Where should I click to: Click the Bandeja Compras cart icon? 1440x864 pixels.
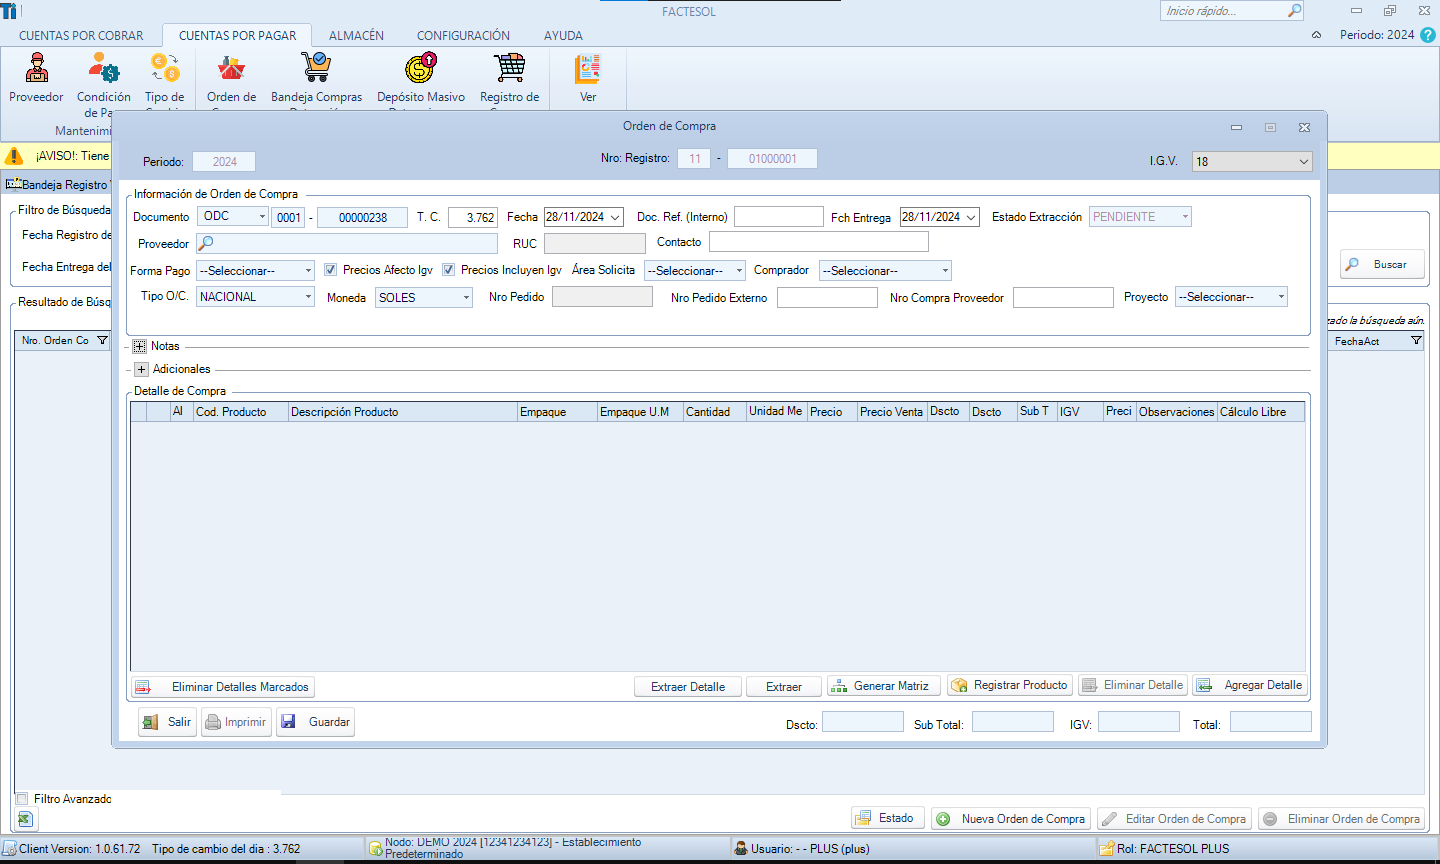click(x=316, y=69)
